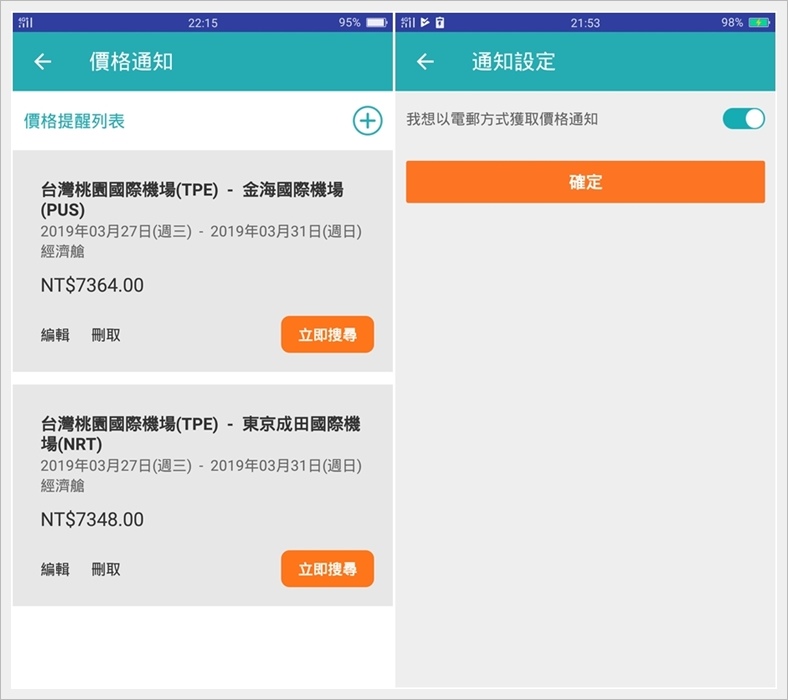Tap the charging battery icon at 98%

(759, 23)
